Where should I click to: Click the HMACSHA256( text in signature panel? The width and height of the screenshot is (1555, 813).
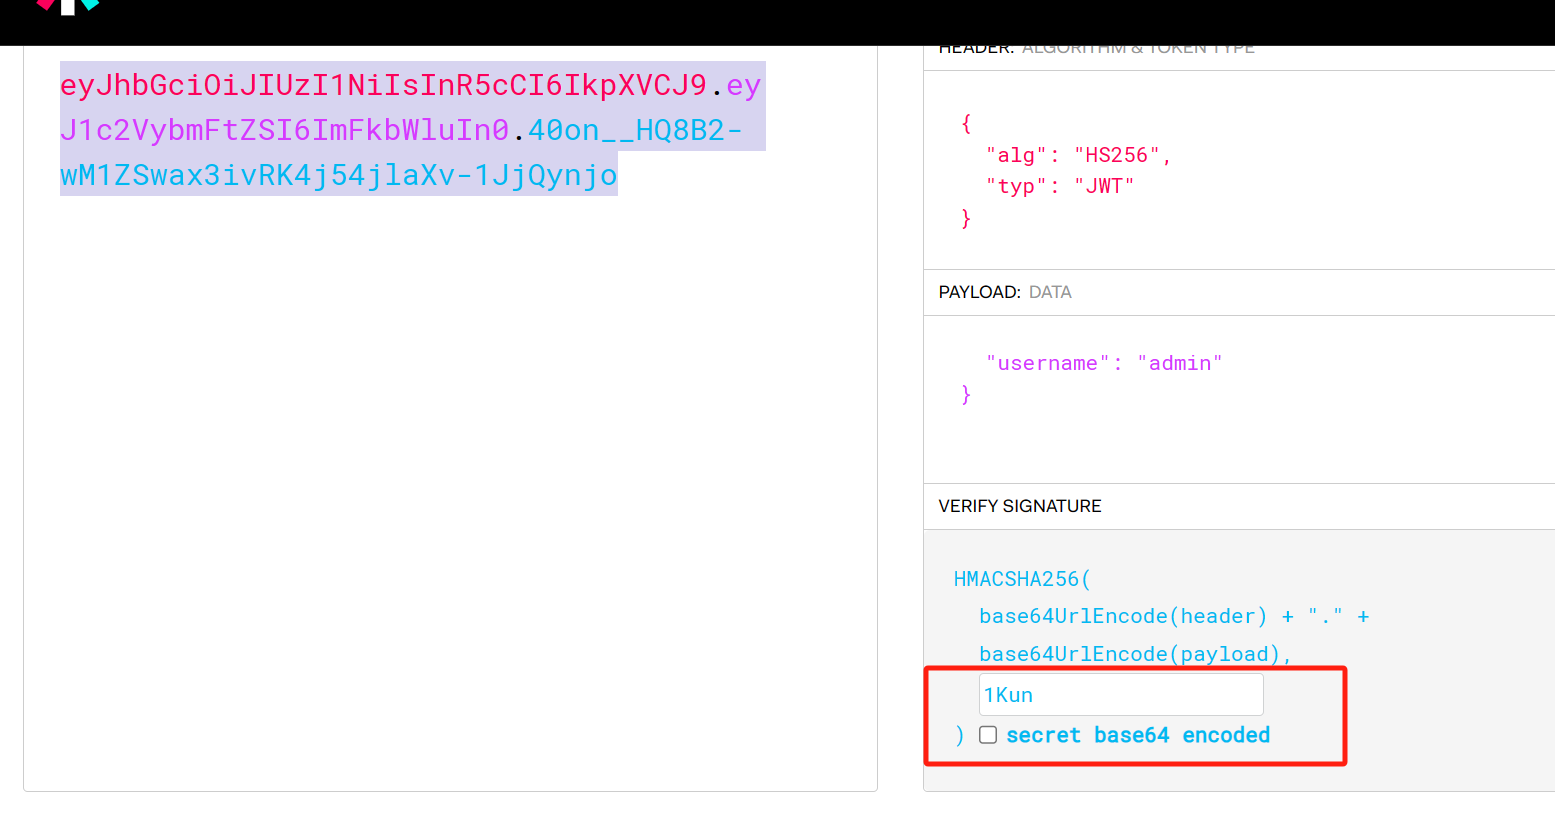click(x=1022, y=579)
